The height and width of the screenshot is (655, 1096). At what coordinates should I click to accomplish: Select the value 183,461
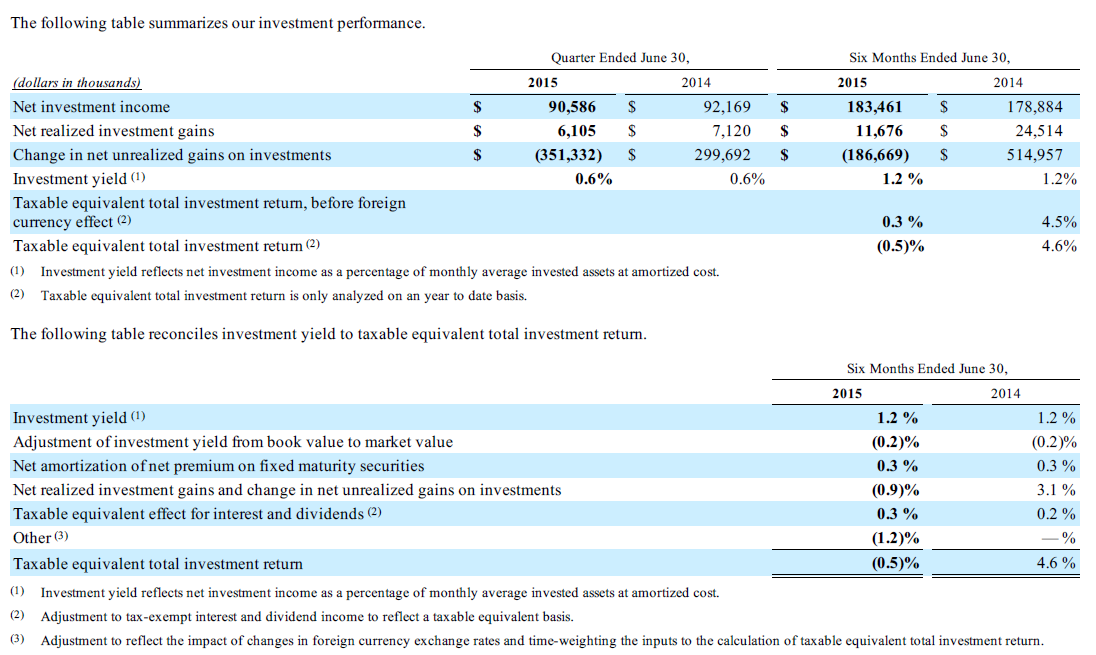[874, 107]
